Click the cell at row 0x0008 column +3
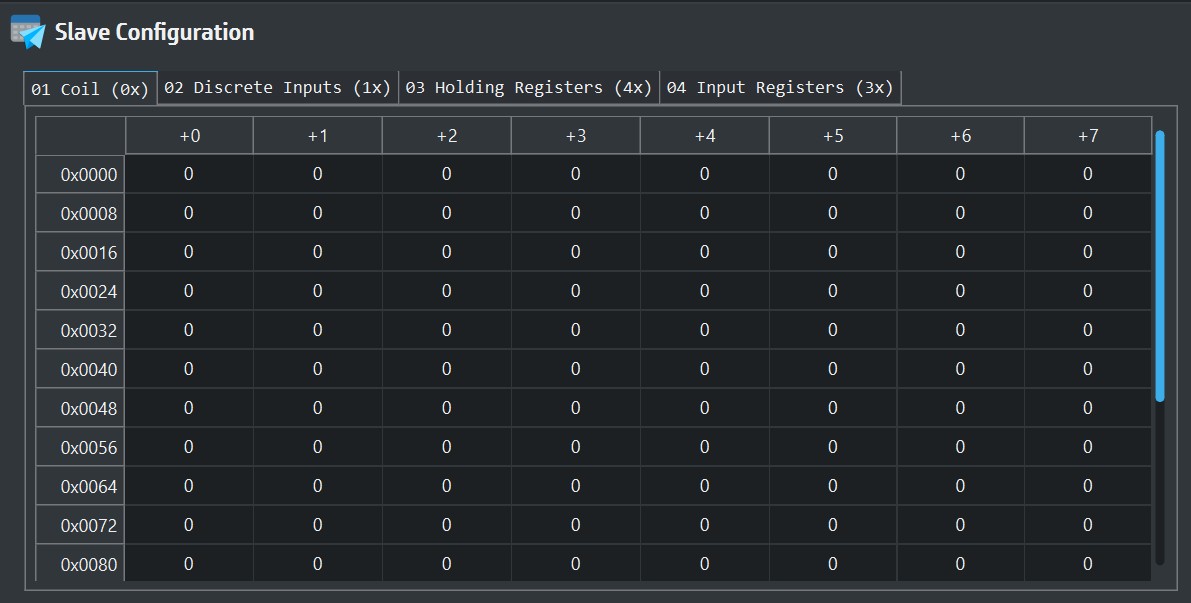The height and width of the screenshot is (603, 1191). pos(575,212)
